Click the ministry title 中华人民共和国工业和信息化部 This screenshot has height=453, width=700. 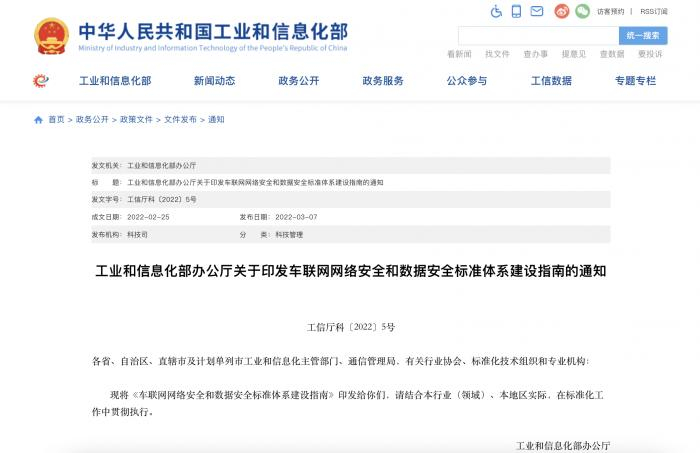tap(213, 31)
